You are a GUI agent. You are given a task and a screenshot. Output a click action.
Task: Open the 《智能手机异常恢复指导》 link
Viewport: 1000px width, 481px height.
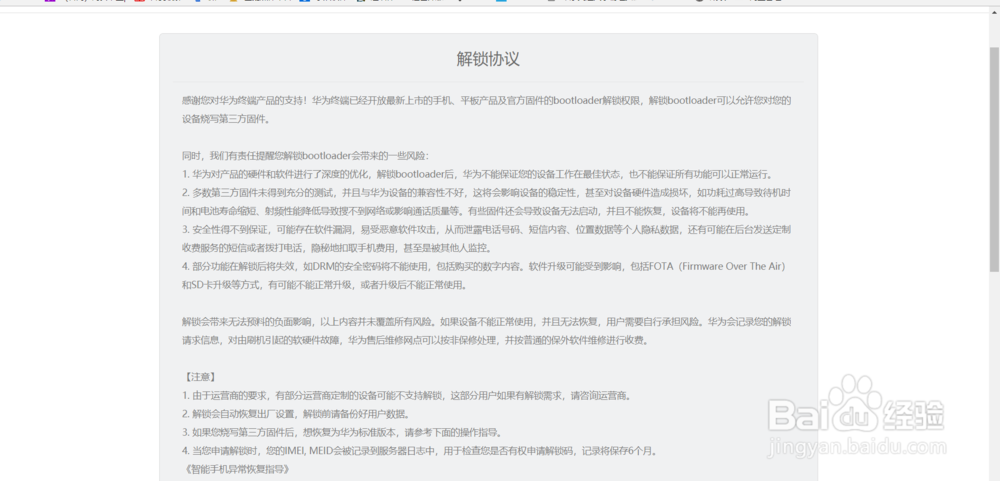237,470
